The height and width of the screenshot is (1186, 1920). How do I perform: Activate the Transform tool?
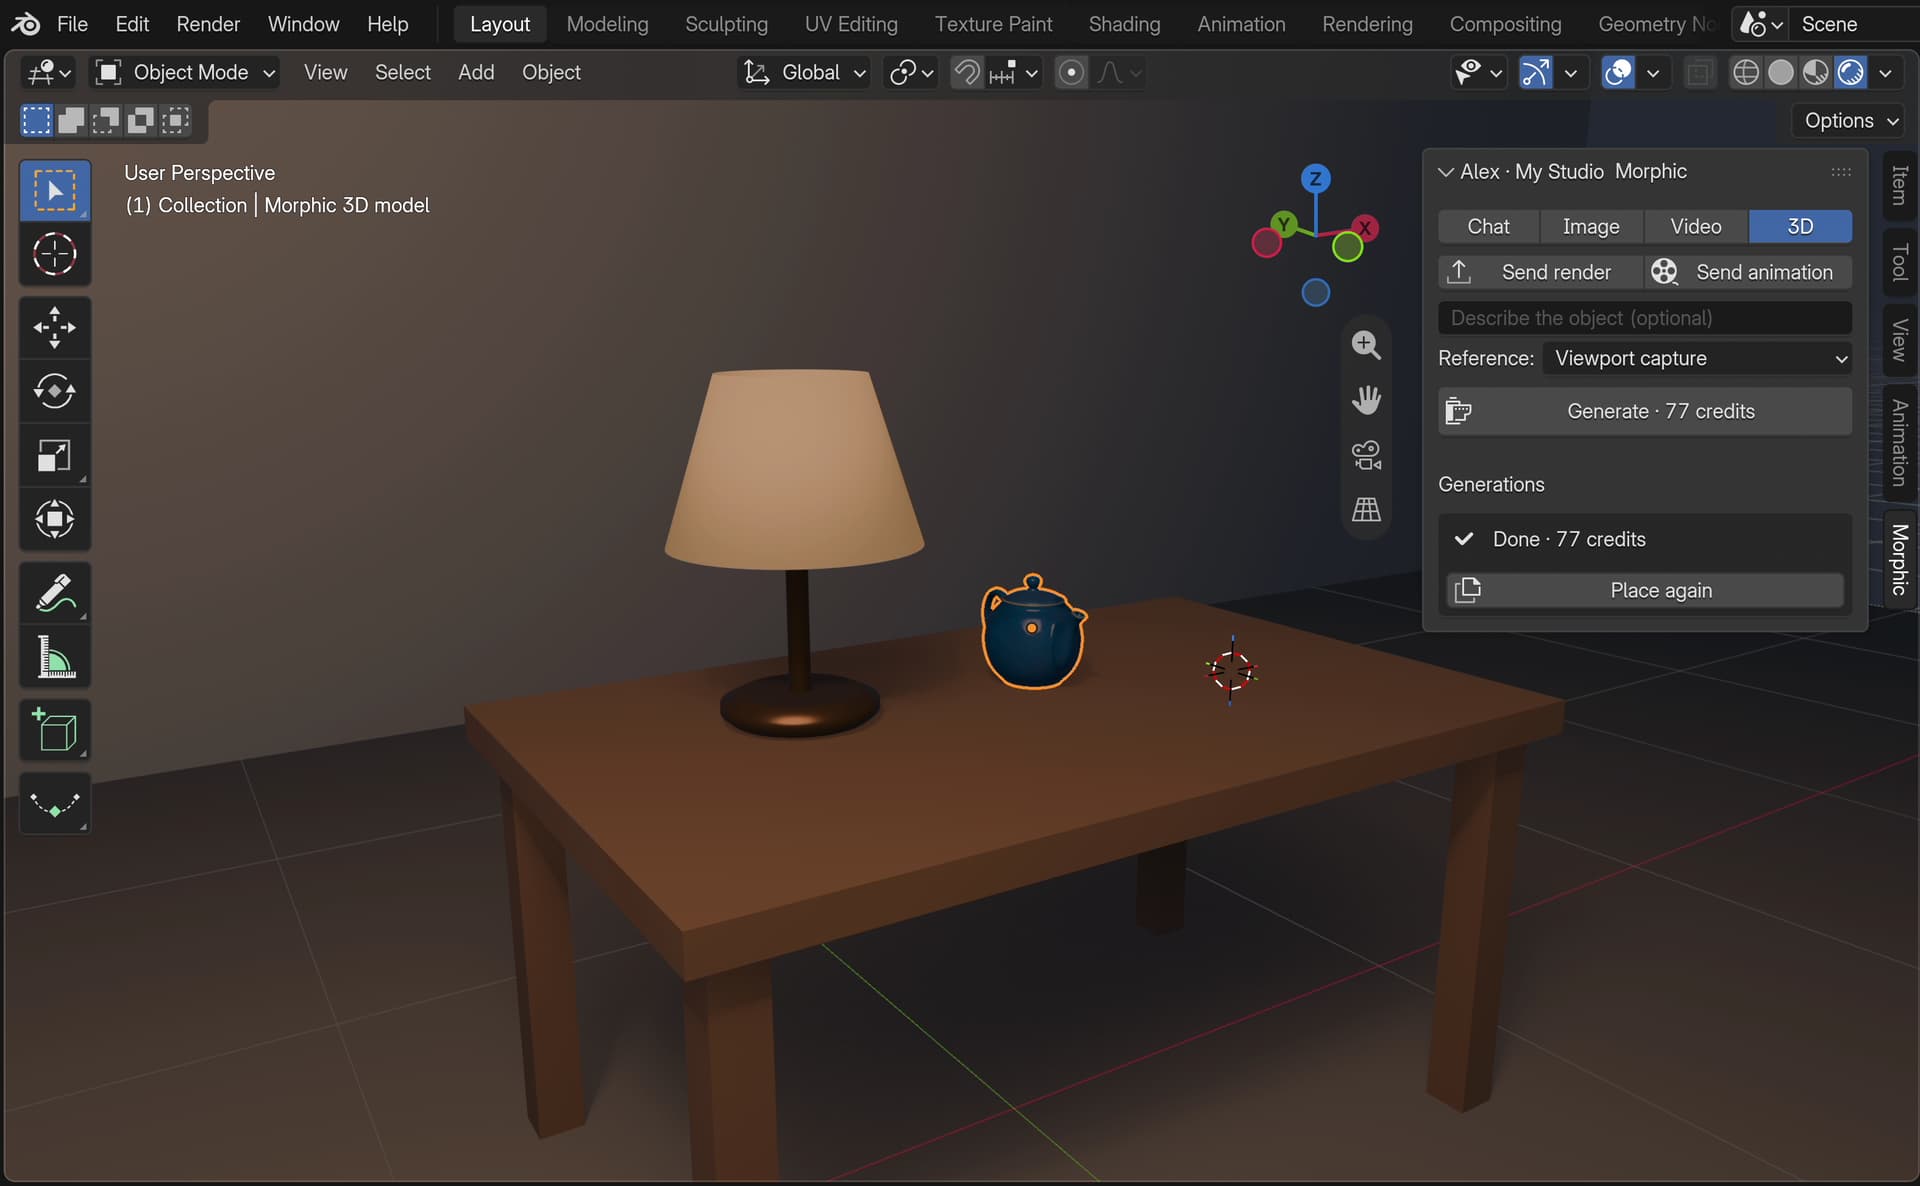55,519
